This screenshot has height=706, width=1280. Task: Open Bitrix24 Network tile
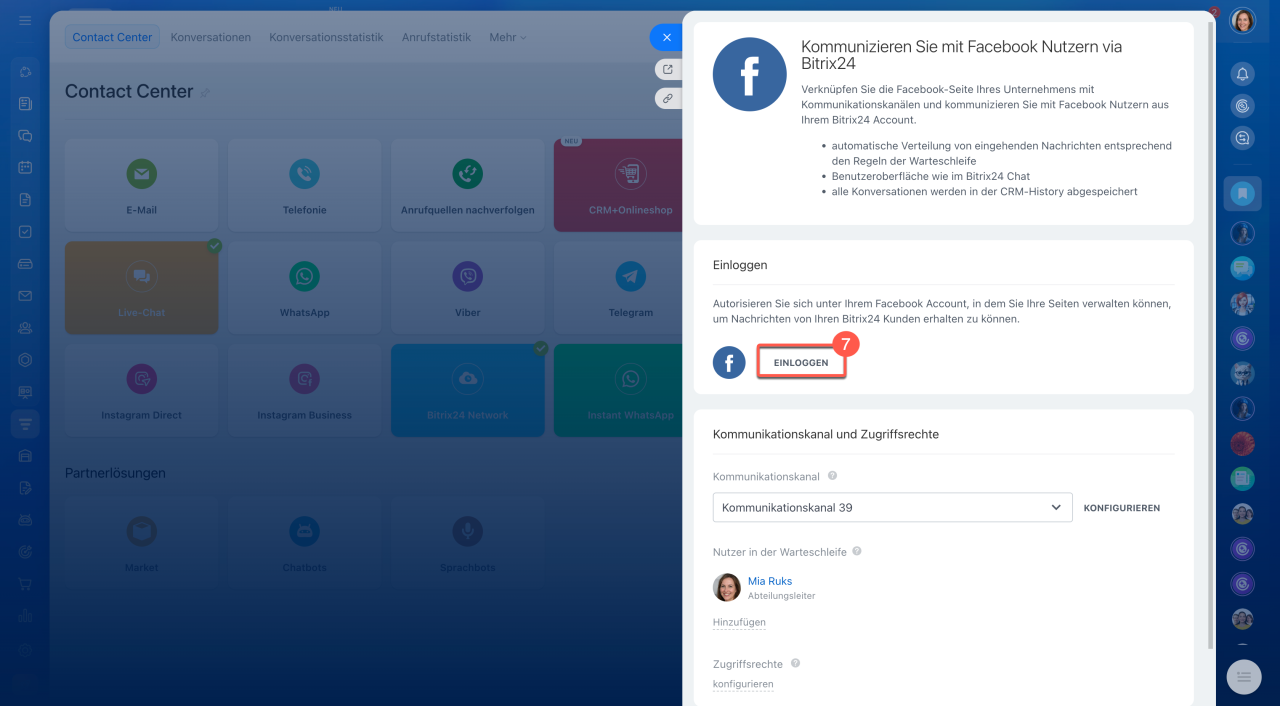click(467, 391)
